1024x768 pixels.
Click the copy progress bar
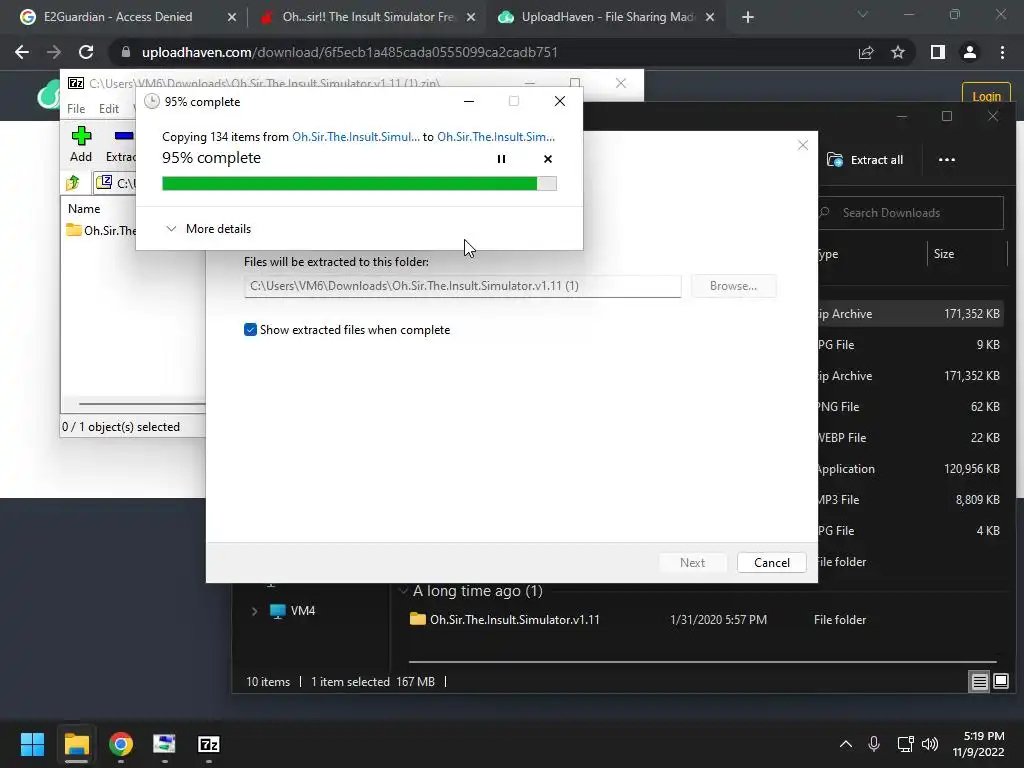359,184
